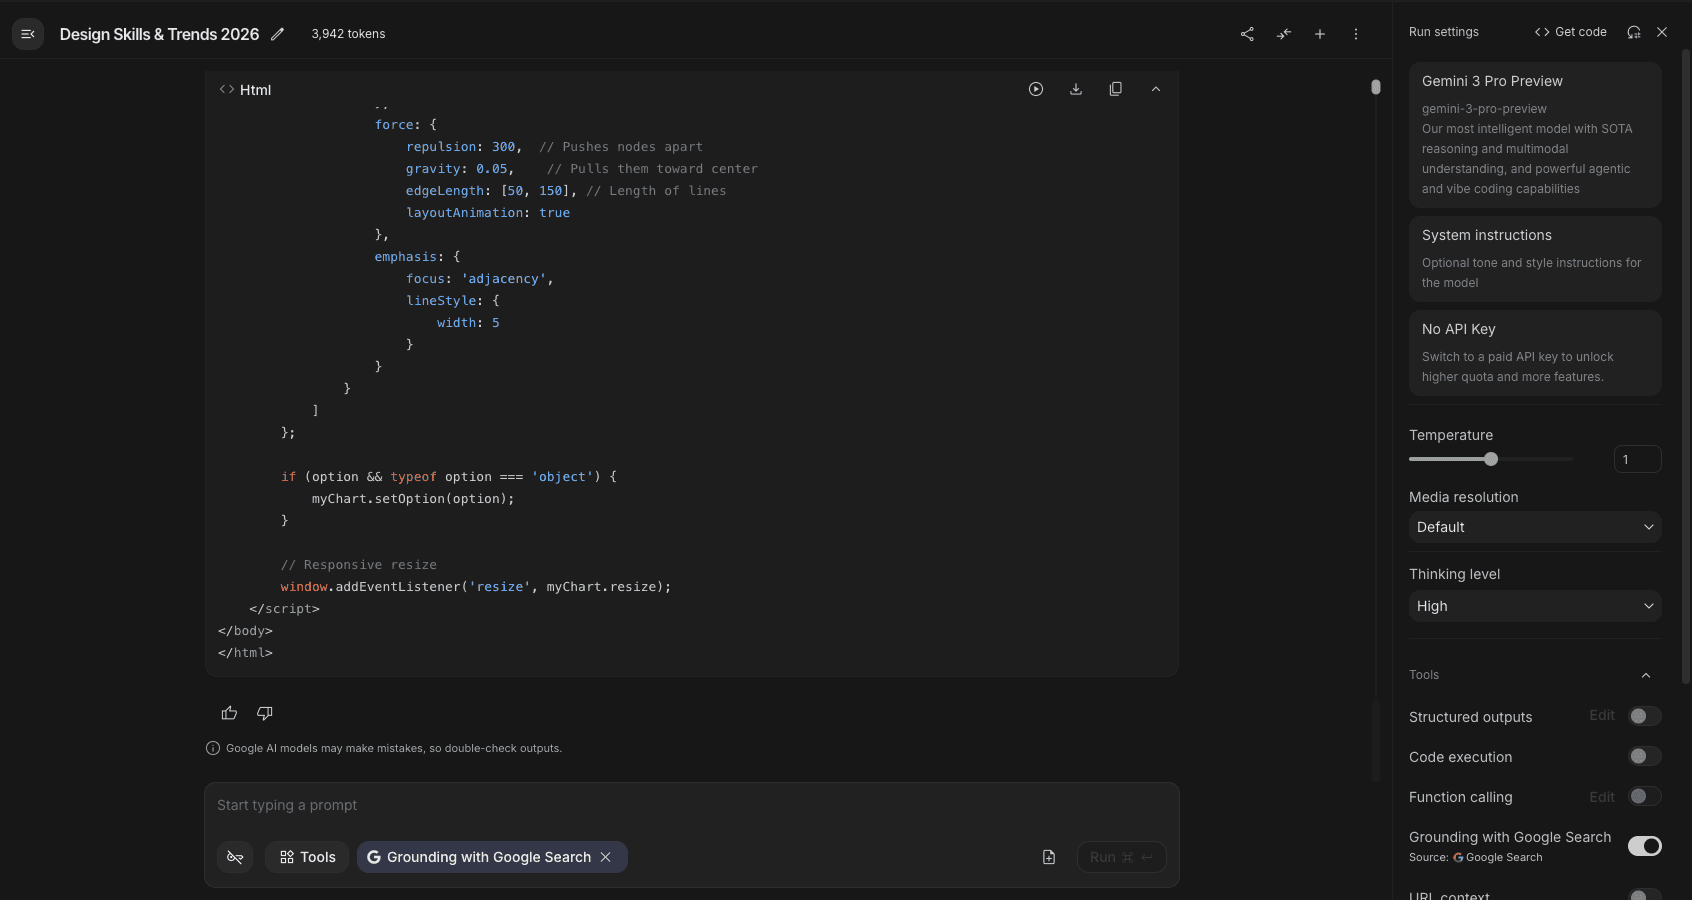Open the Thinking level High dropdown

(1535, 606)
